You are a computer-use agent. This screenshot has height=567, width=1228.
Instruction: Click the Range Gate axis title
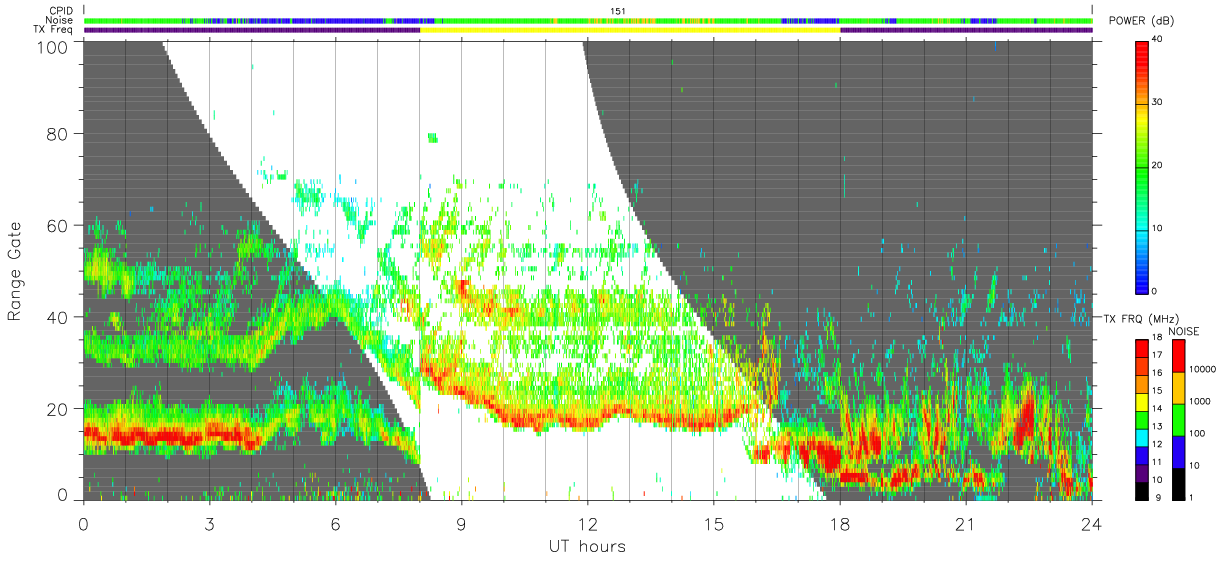point(15,270)
